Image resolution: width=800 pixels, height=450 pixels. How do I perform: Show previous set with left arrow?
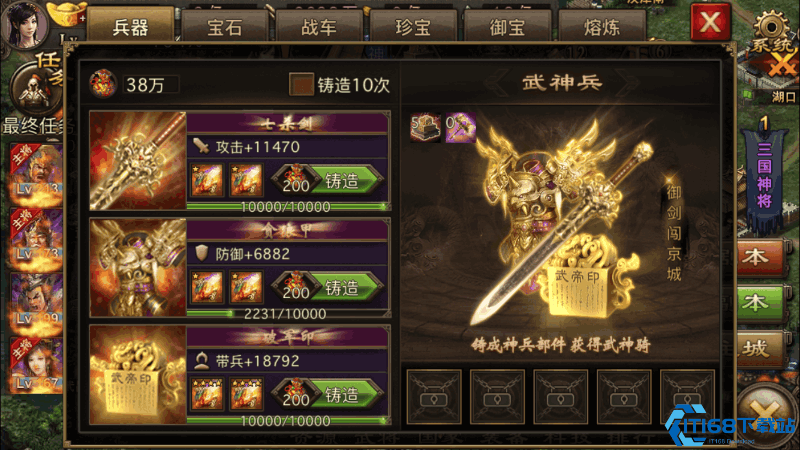point(496,83)
